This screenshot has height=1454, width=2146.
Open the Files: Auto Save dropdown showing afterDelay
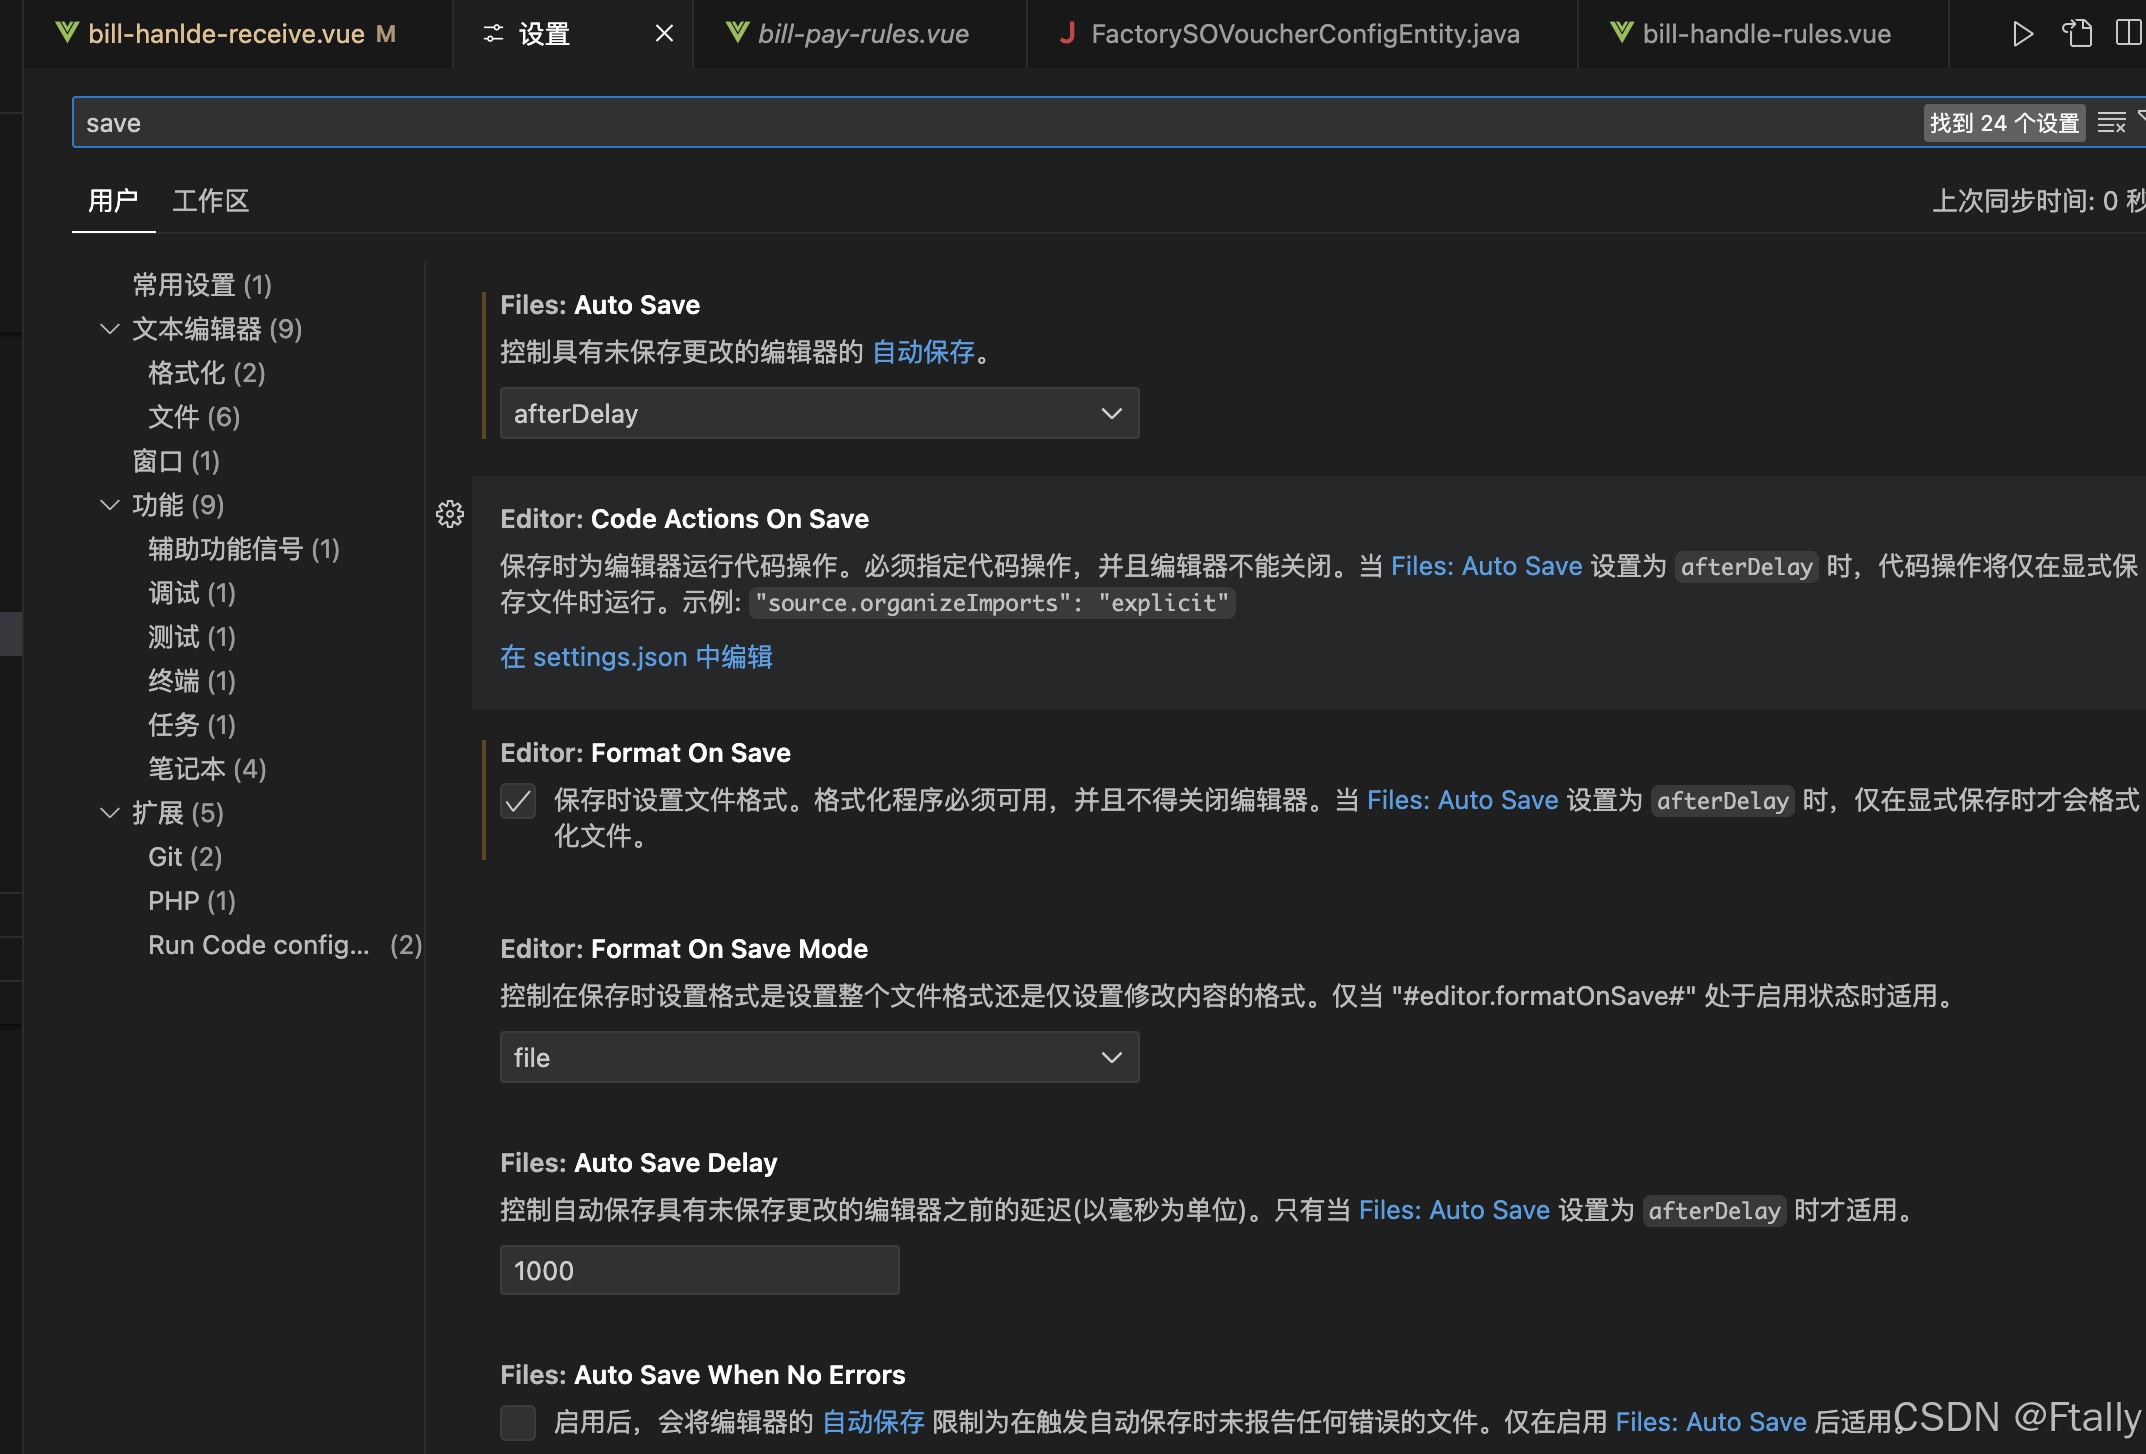pyautogui.click(x=819, y=413)
